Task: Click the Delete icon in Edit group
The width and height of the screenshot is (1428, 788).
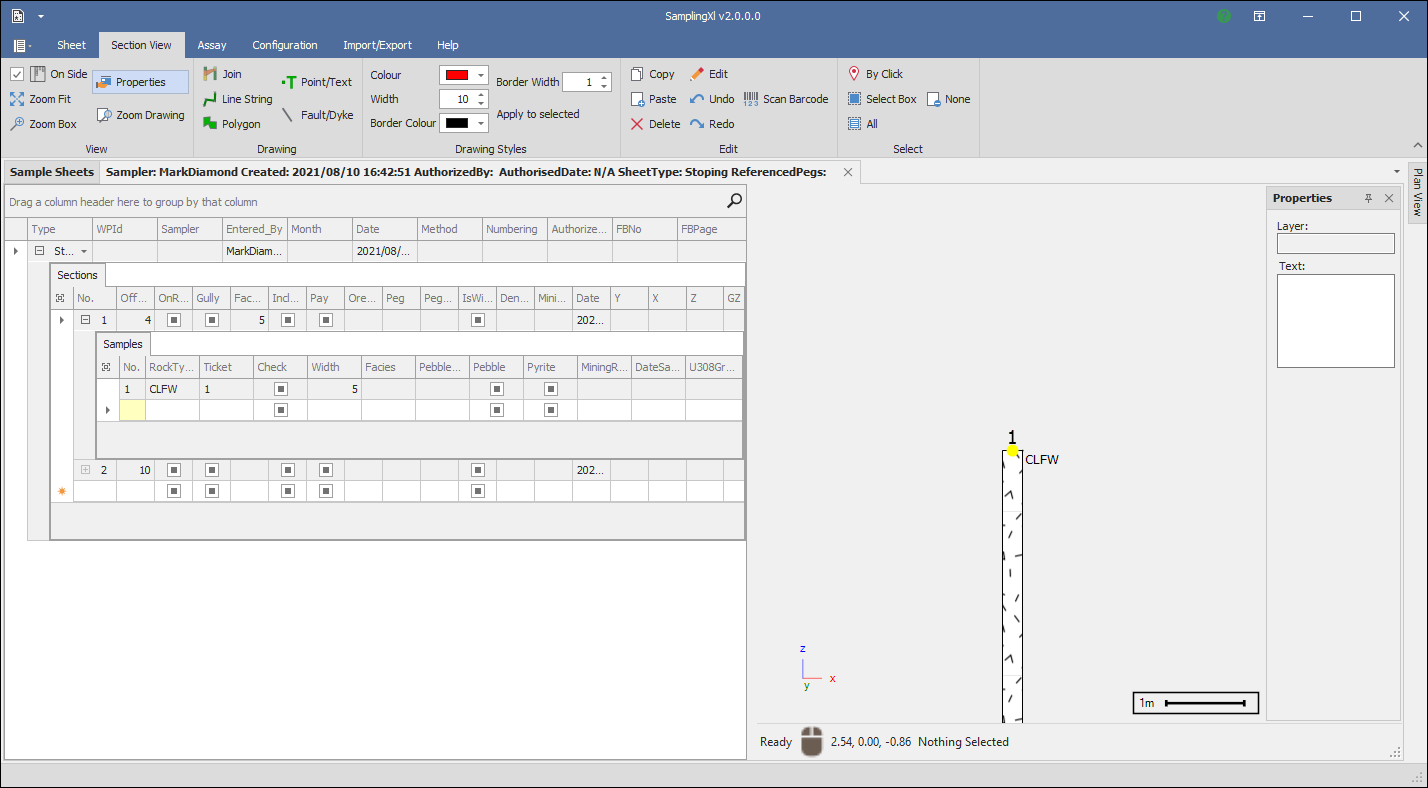Action: [x=654, y=124]
